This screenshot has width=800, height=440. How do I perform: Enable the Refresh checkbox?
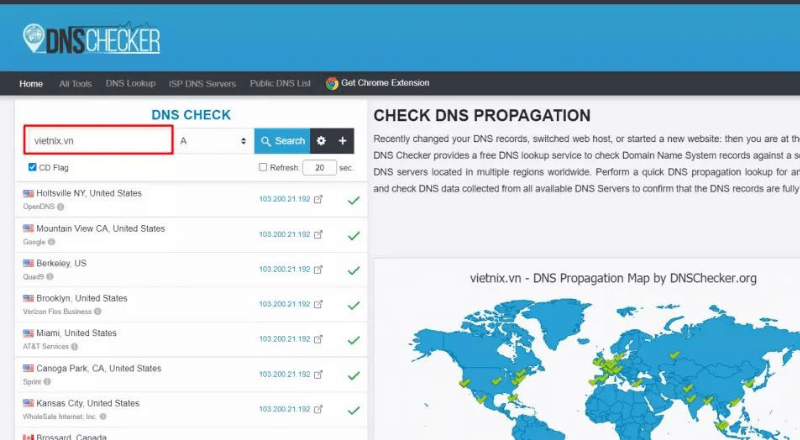263,167
